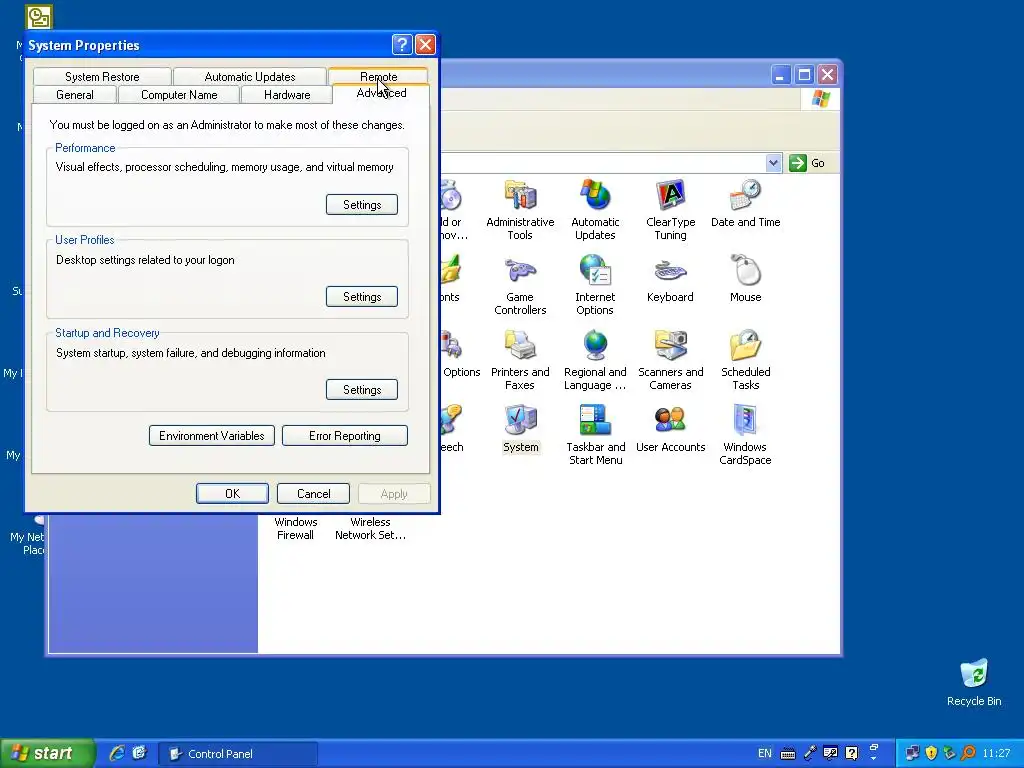Open Internet Options icon

(595, 285)
